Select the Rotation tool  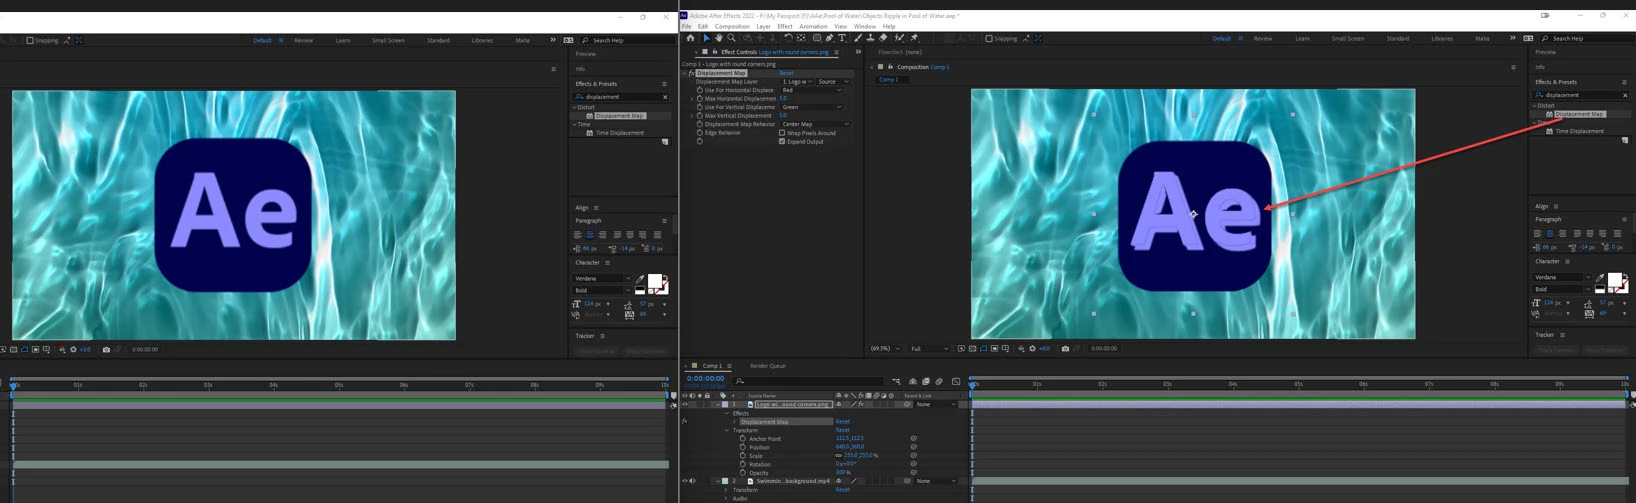[788, 38]
